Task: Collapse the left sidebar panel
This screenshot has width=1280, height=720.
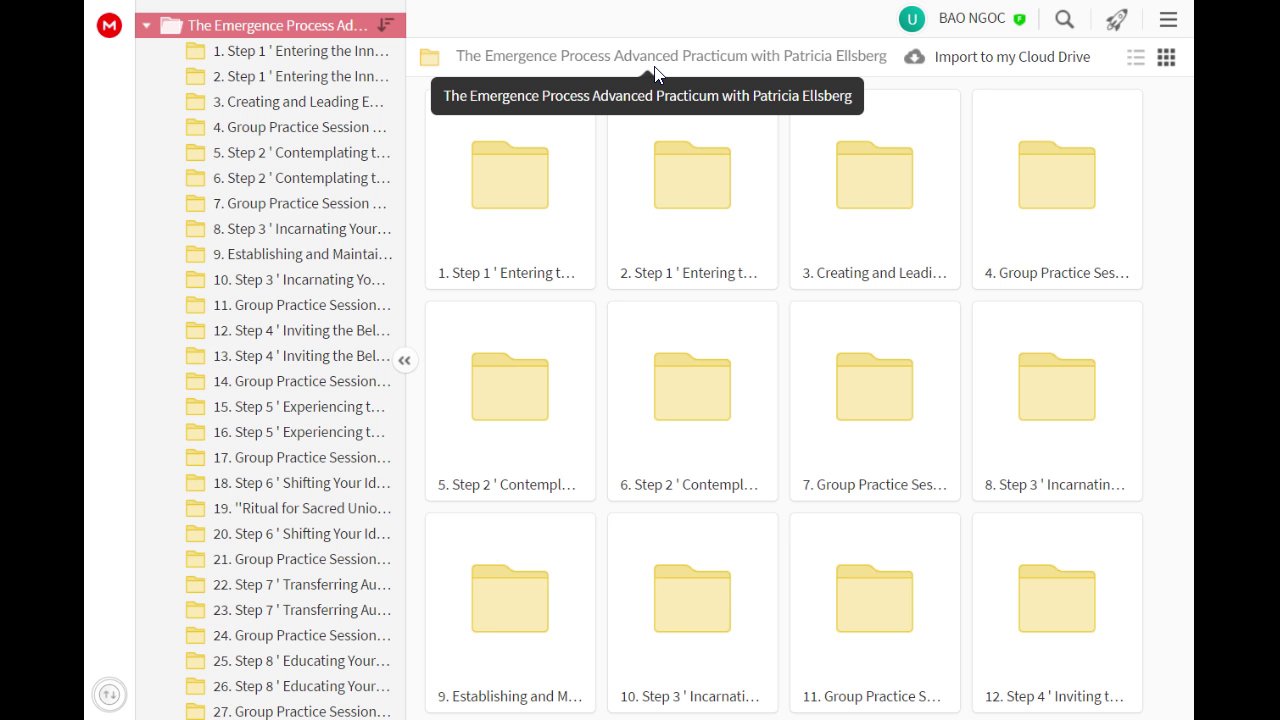Action: click(404, 361)
